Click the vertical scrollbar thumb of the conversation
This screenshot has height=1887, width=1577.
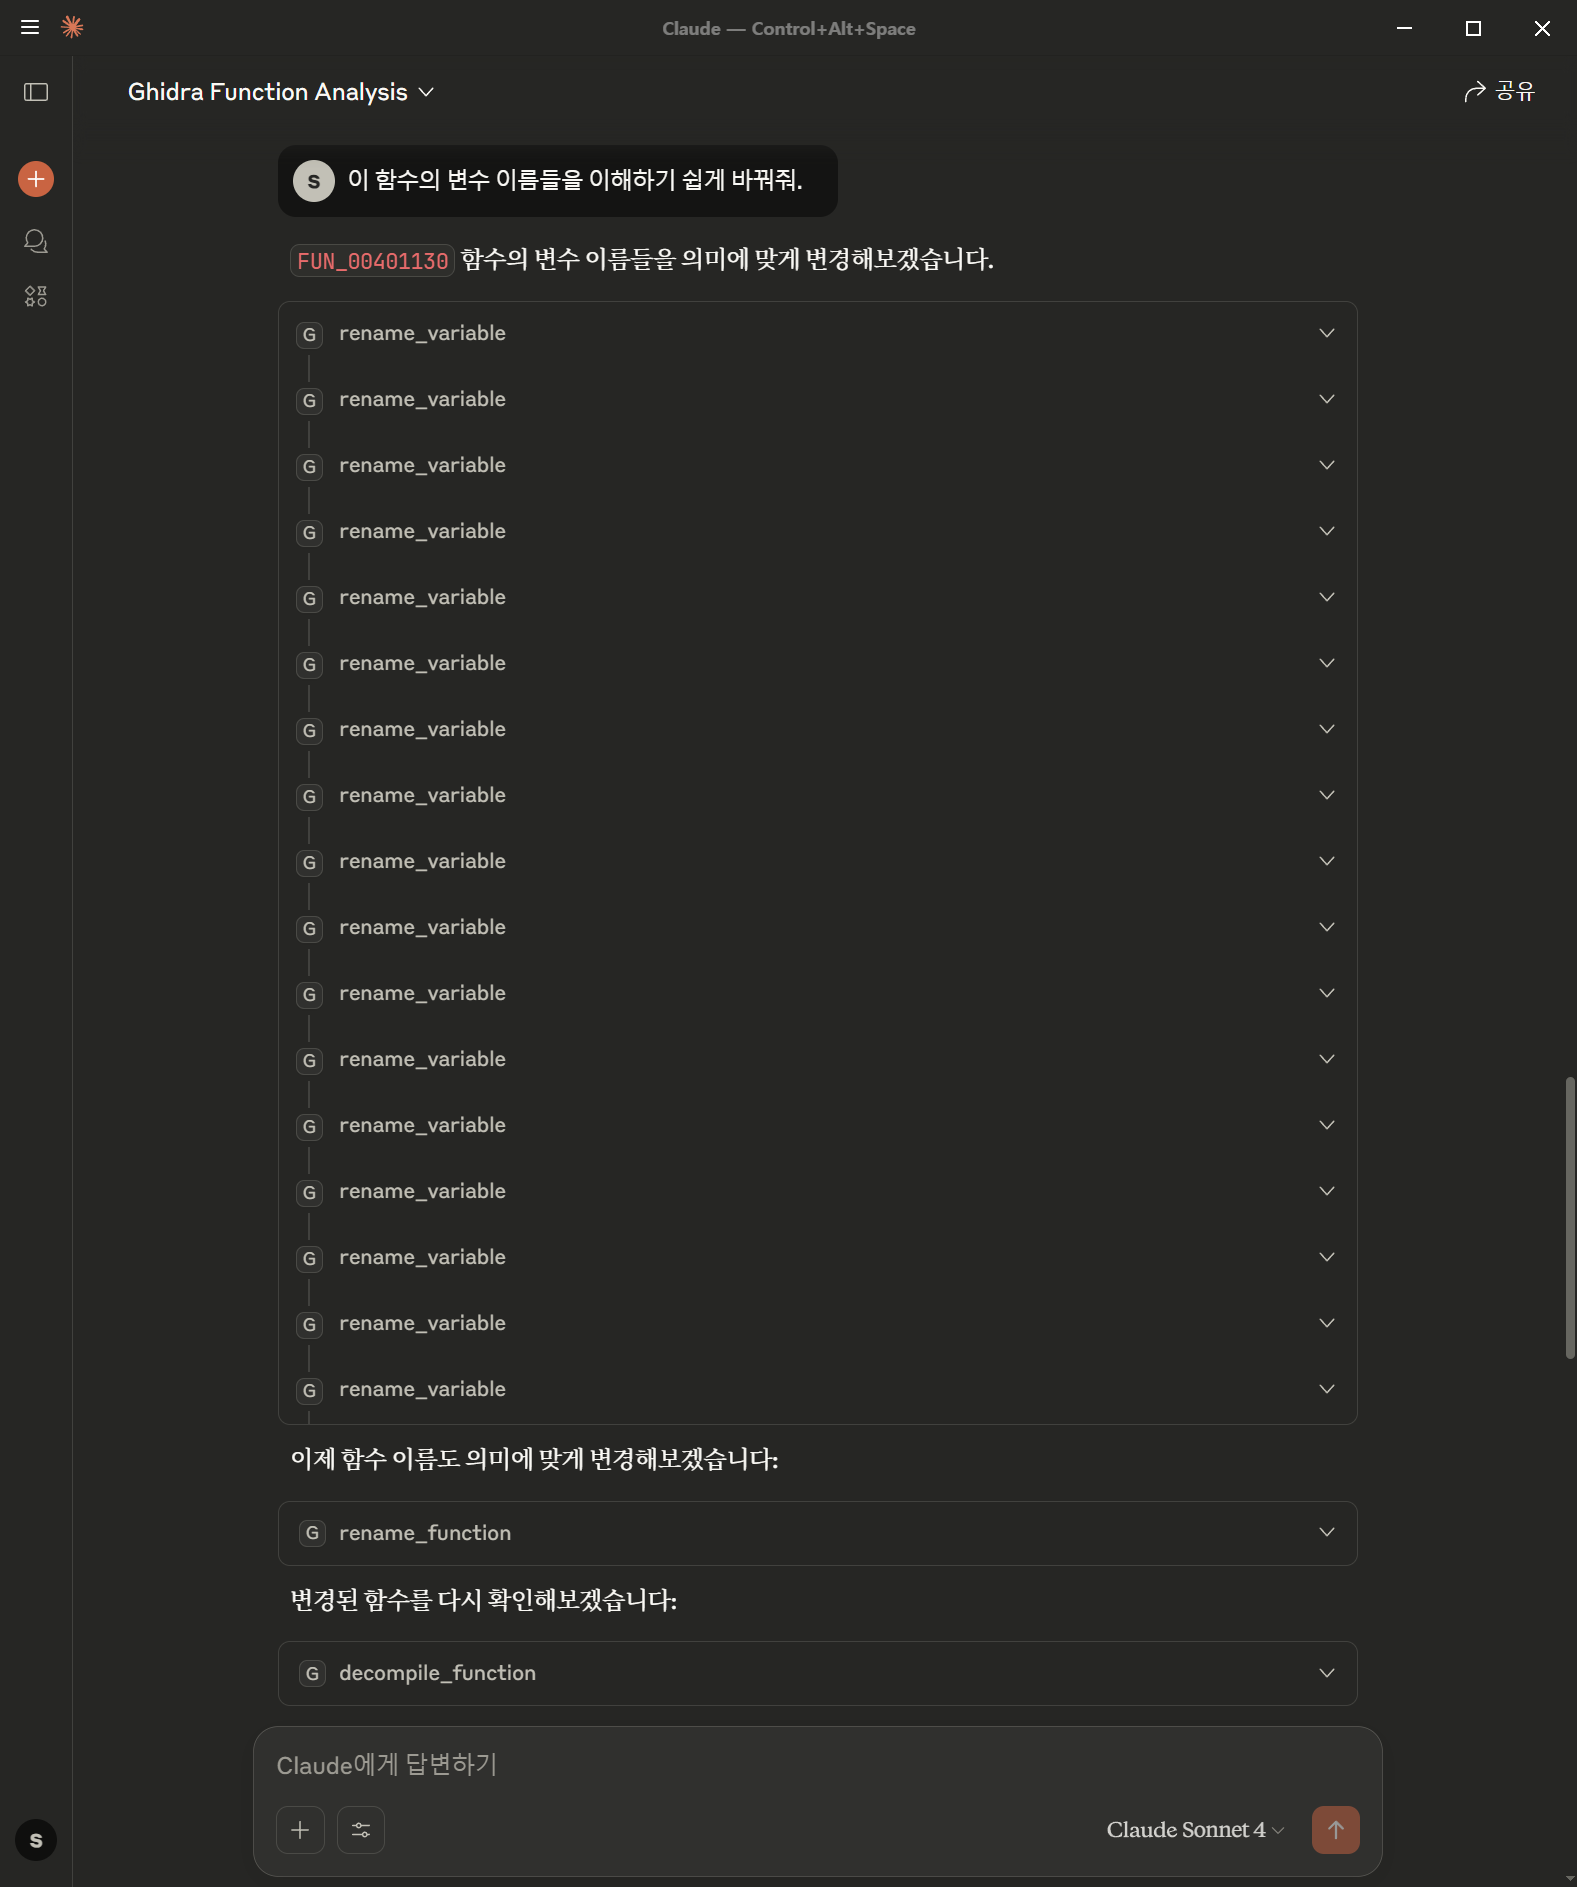[x=1570, y=1218]
